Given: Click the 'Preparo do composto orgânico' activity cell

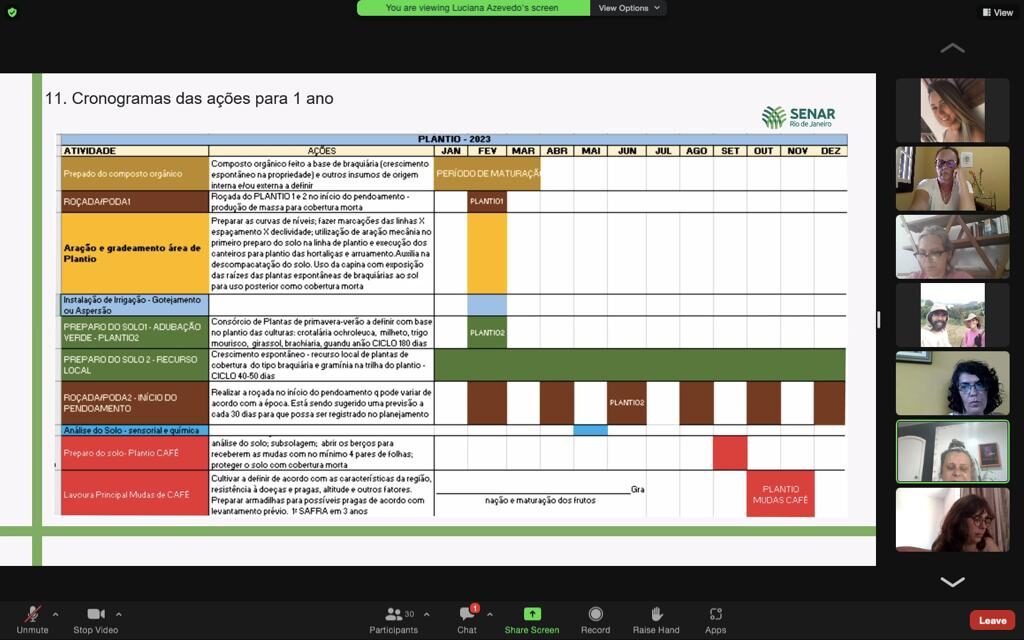Looking at the screenshot, I should [135, 174].
